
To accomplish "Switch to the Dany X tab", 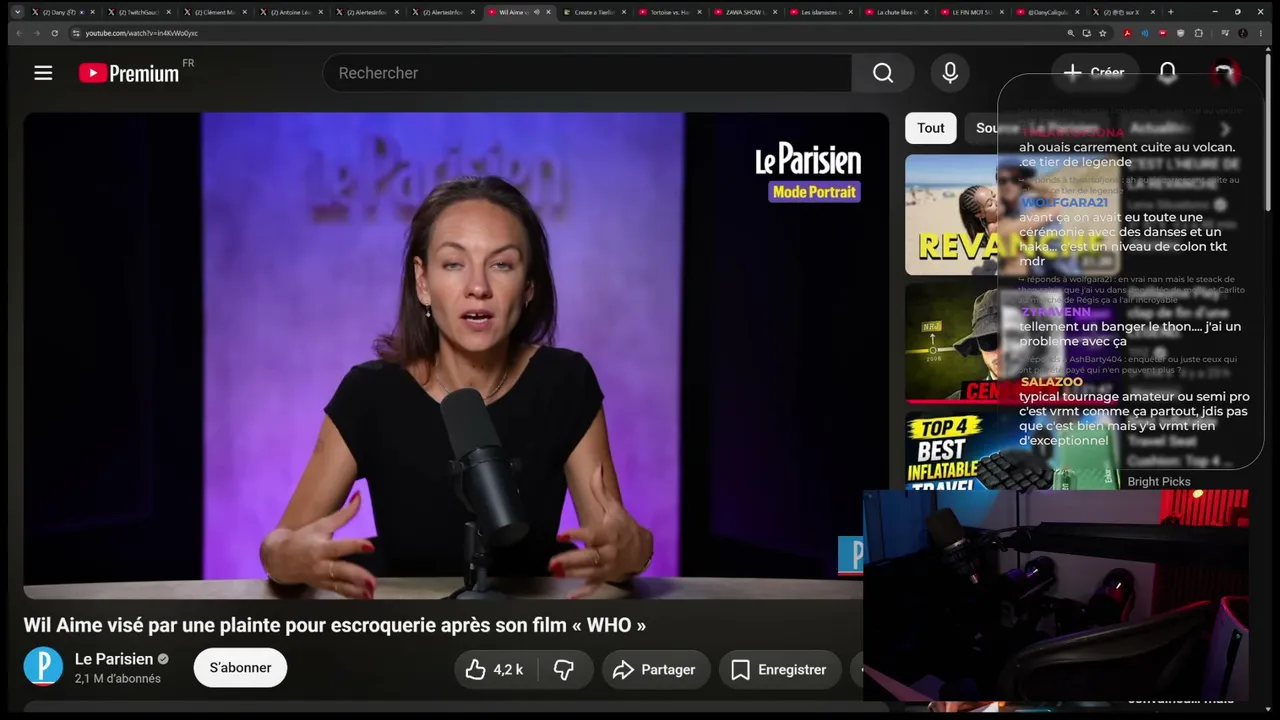I will pyautogui.click(x=61, y=12).
